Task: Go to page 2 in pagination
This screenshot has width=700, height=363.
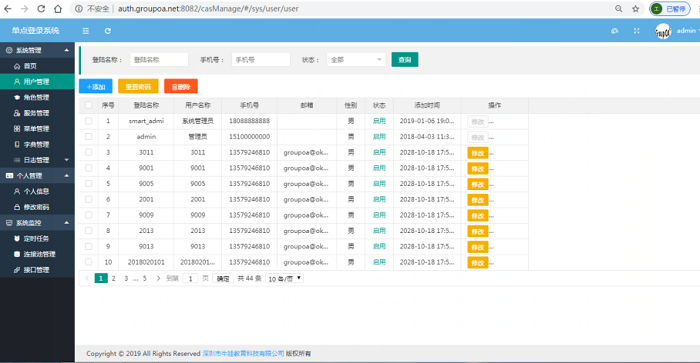Action: click(113, 278)
